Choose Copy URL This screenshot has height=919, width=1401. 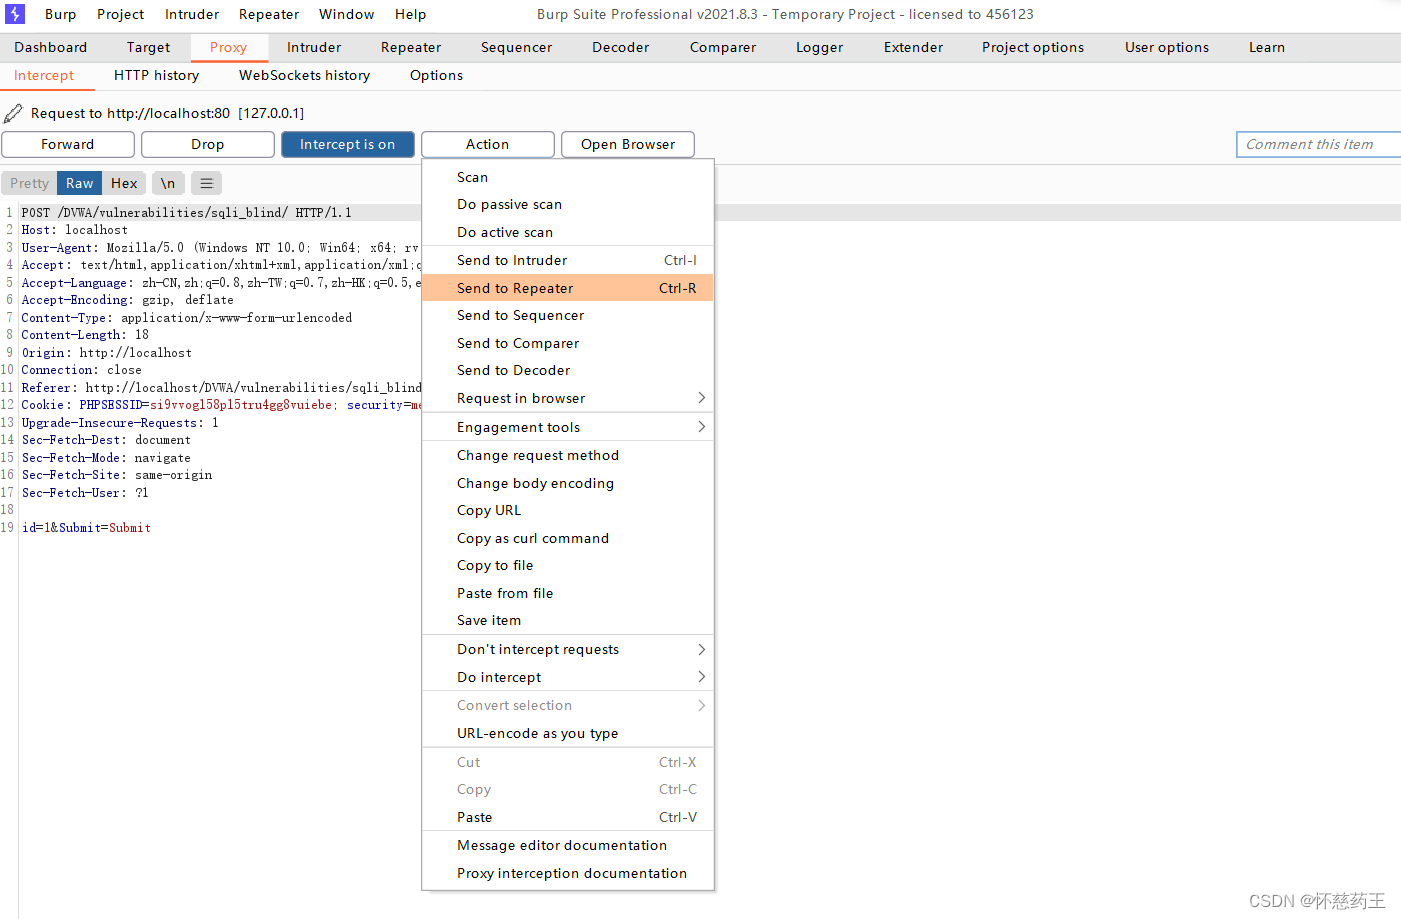click(x=568, y=510)
